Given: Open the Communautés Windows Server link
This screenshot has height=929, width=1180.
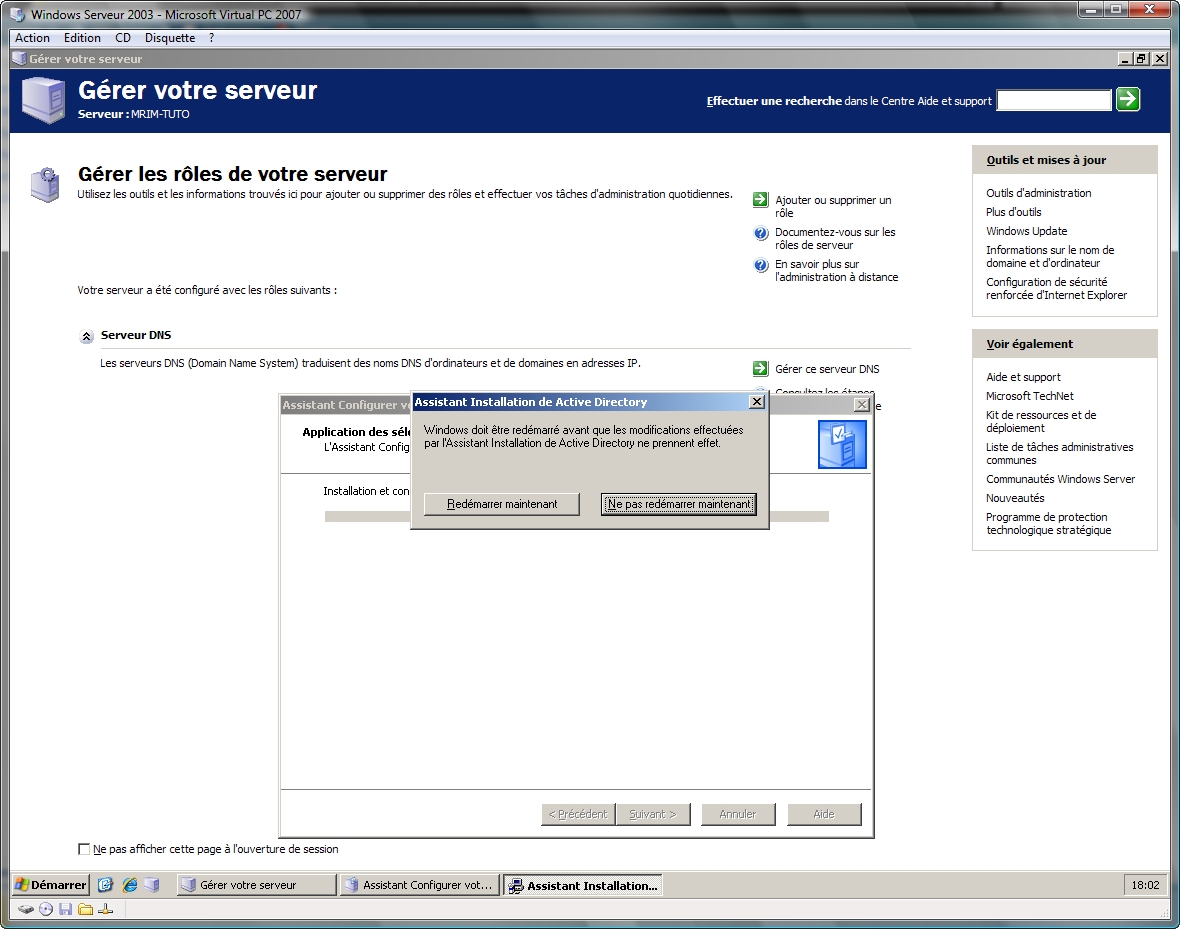Looking at the screenshot, I should (x=1060, y=480).
